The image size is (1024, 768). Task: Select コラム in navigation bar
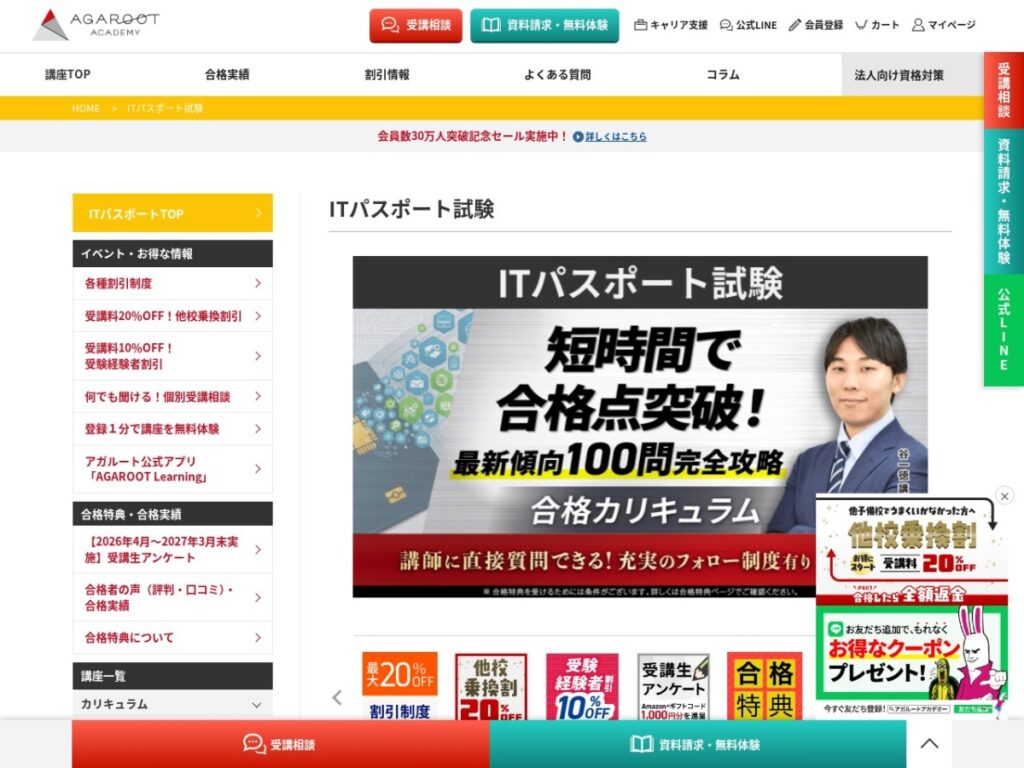(x=723, y=74)
